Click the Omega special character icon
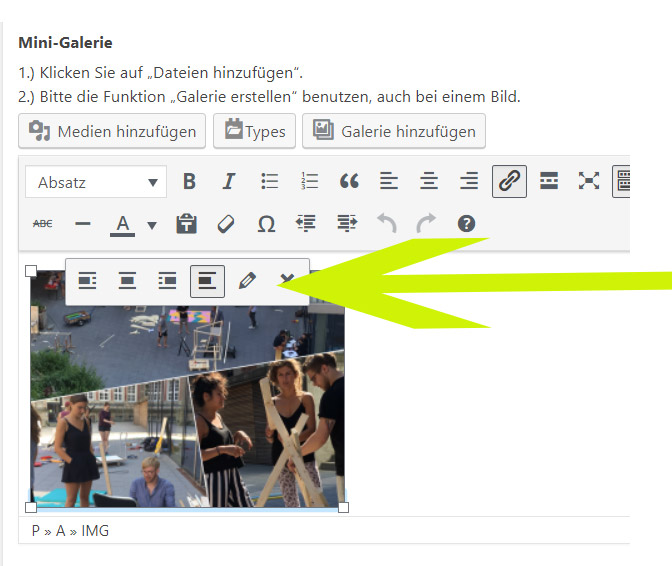This screenshot has width=672, height=566. [266, 224]
